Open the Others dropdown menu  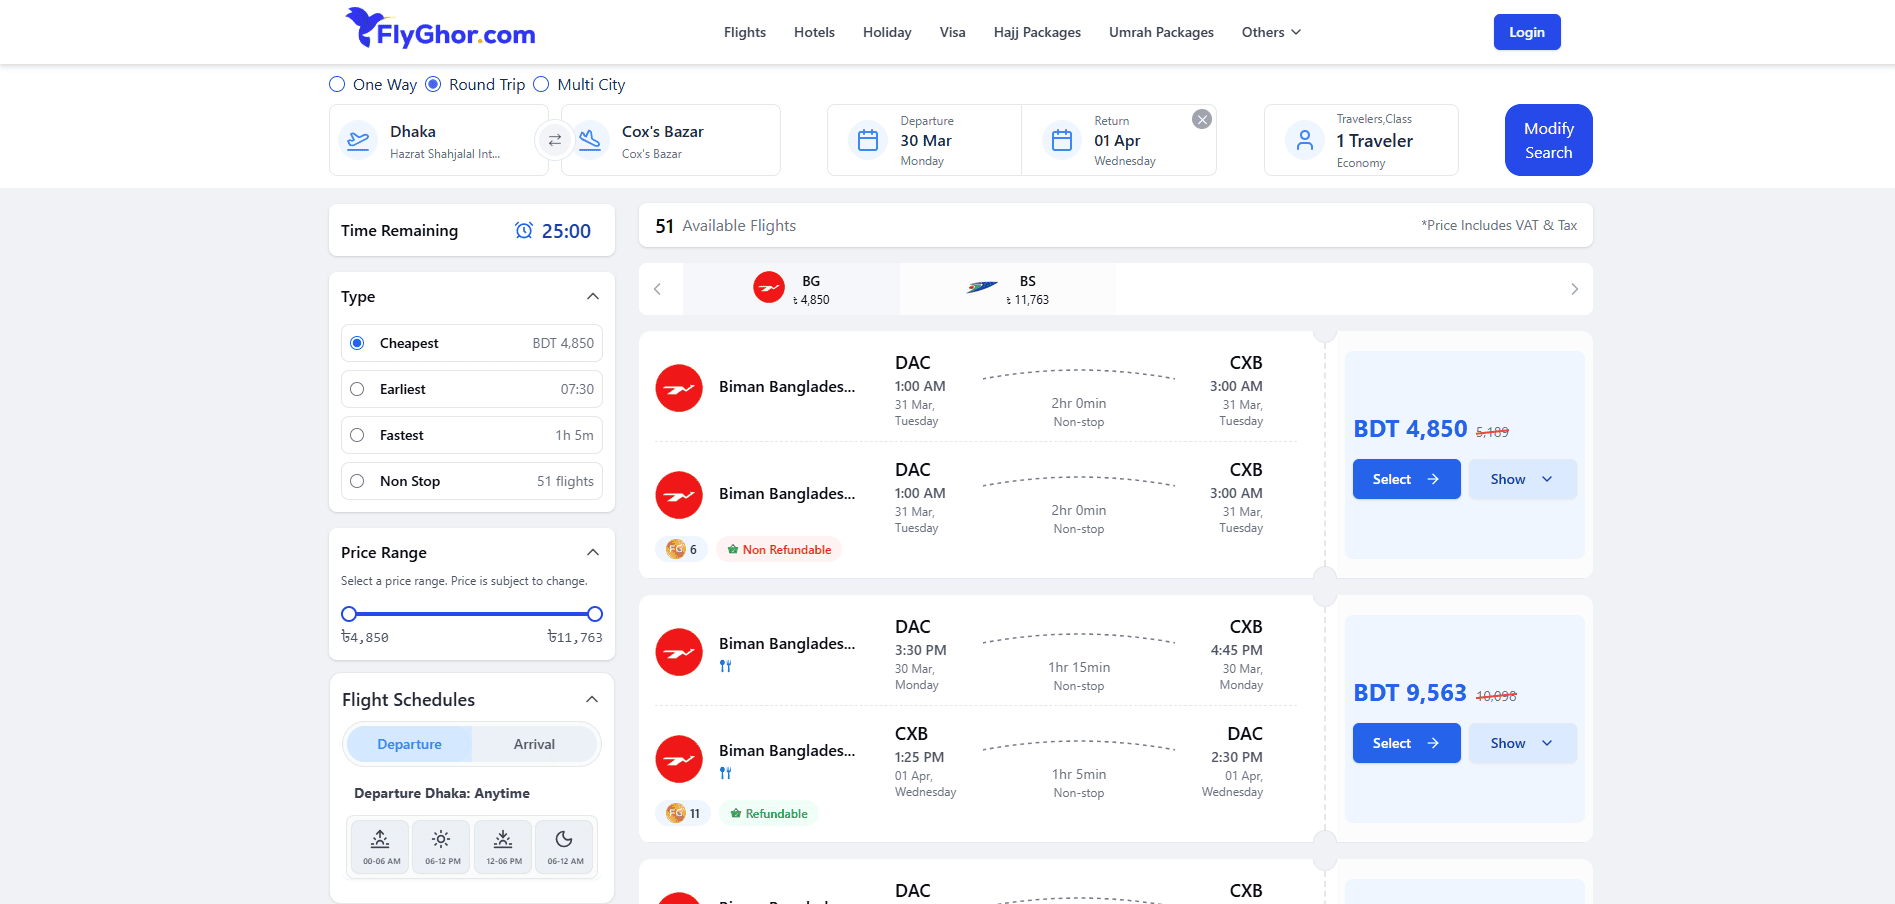(1271, 32)
